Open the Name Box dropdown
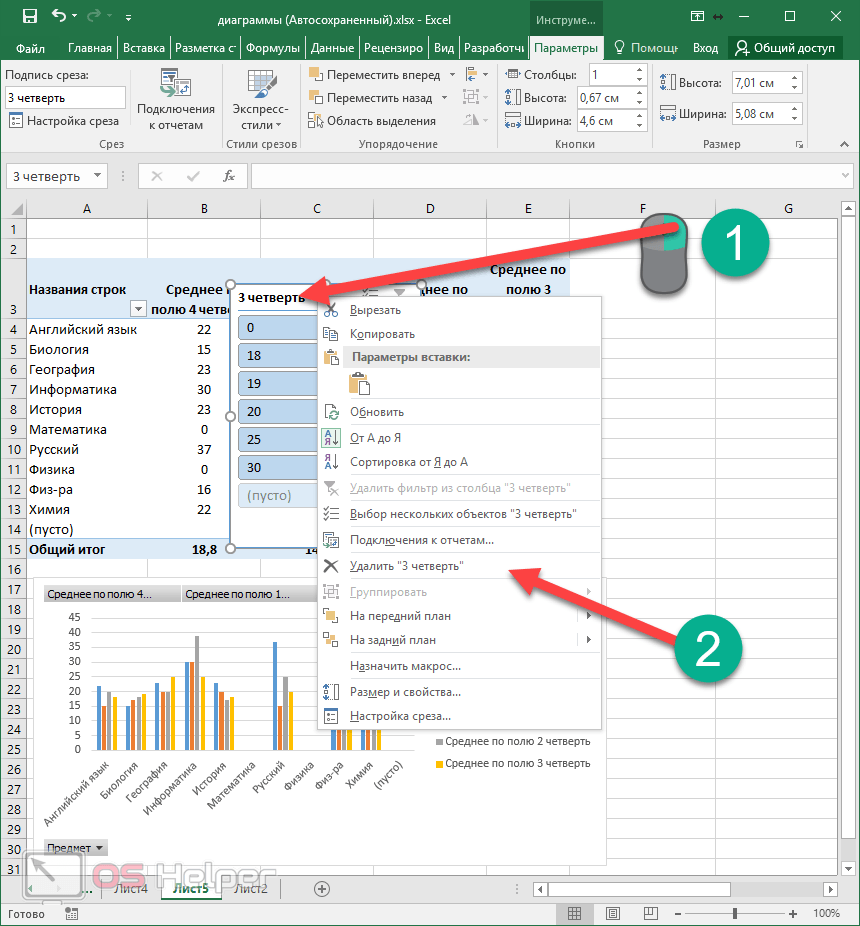 [97, 176]
